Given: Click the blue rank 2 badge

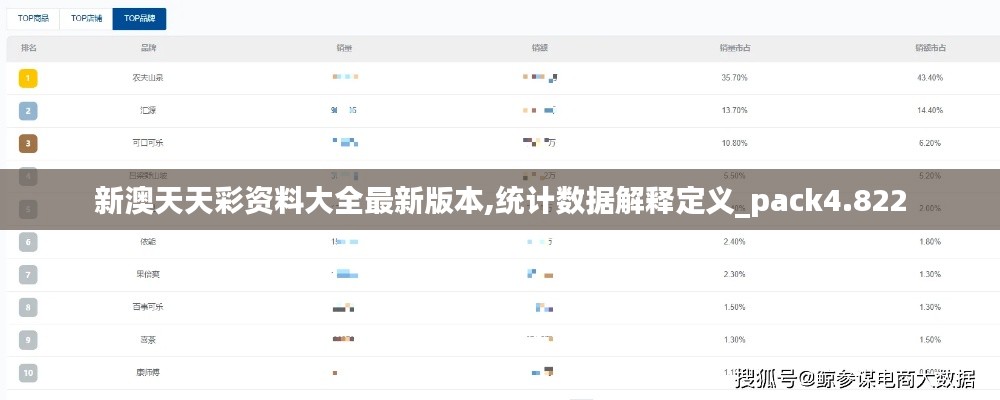Looking at the screenshot, I should coord(28,111).
